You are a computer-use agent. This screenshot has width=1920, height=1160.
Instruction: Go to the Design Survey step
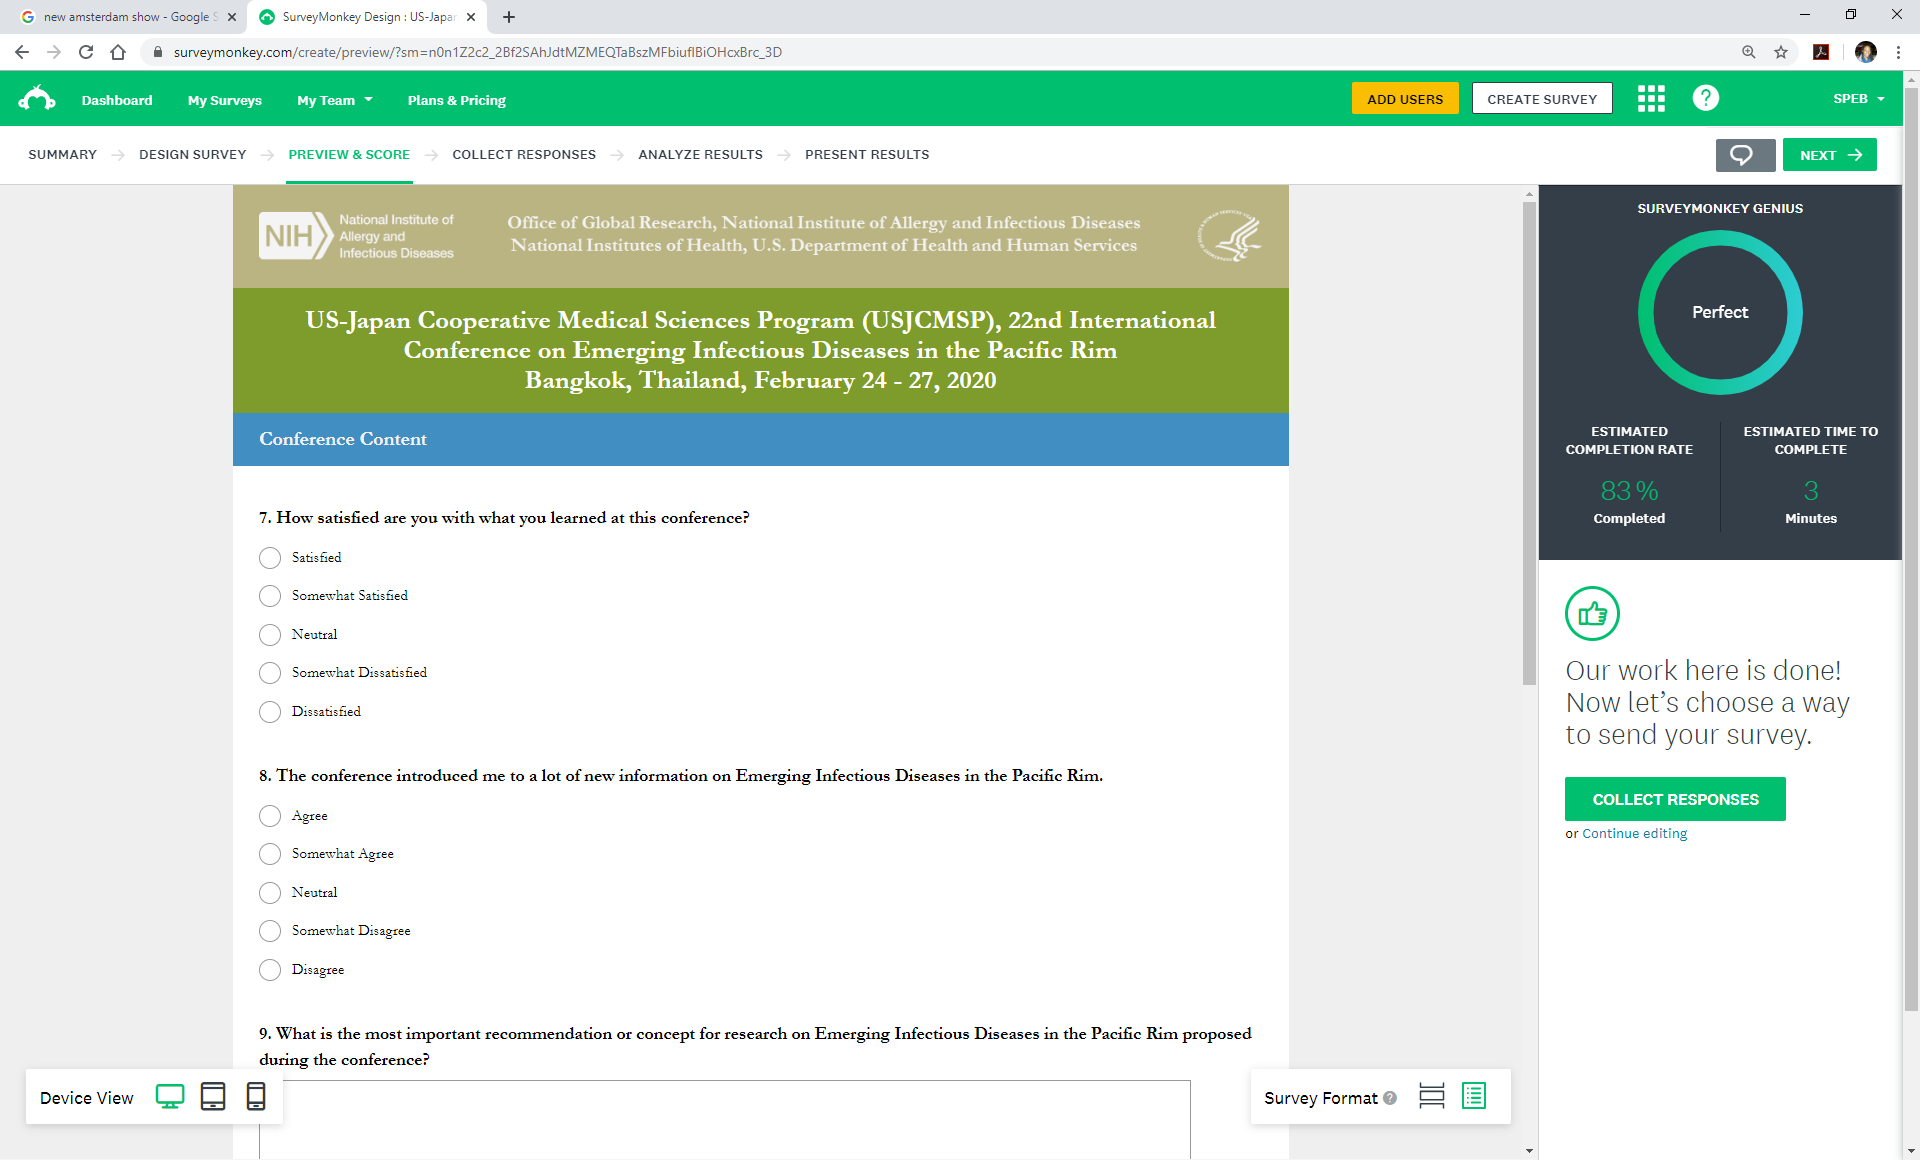click(x=192, y=155)
